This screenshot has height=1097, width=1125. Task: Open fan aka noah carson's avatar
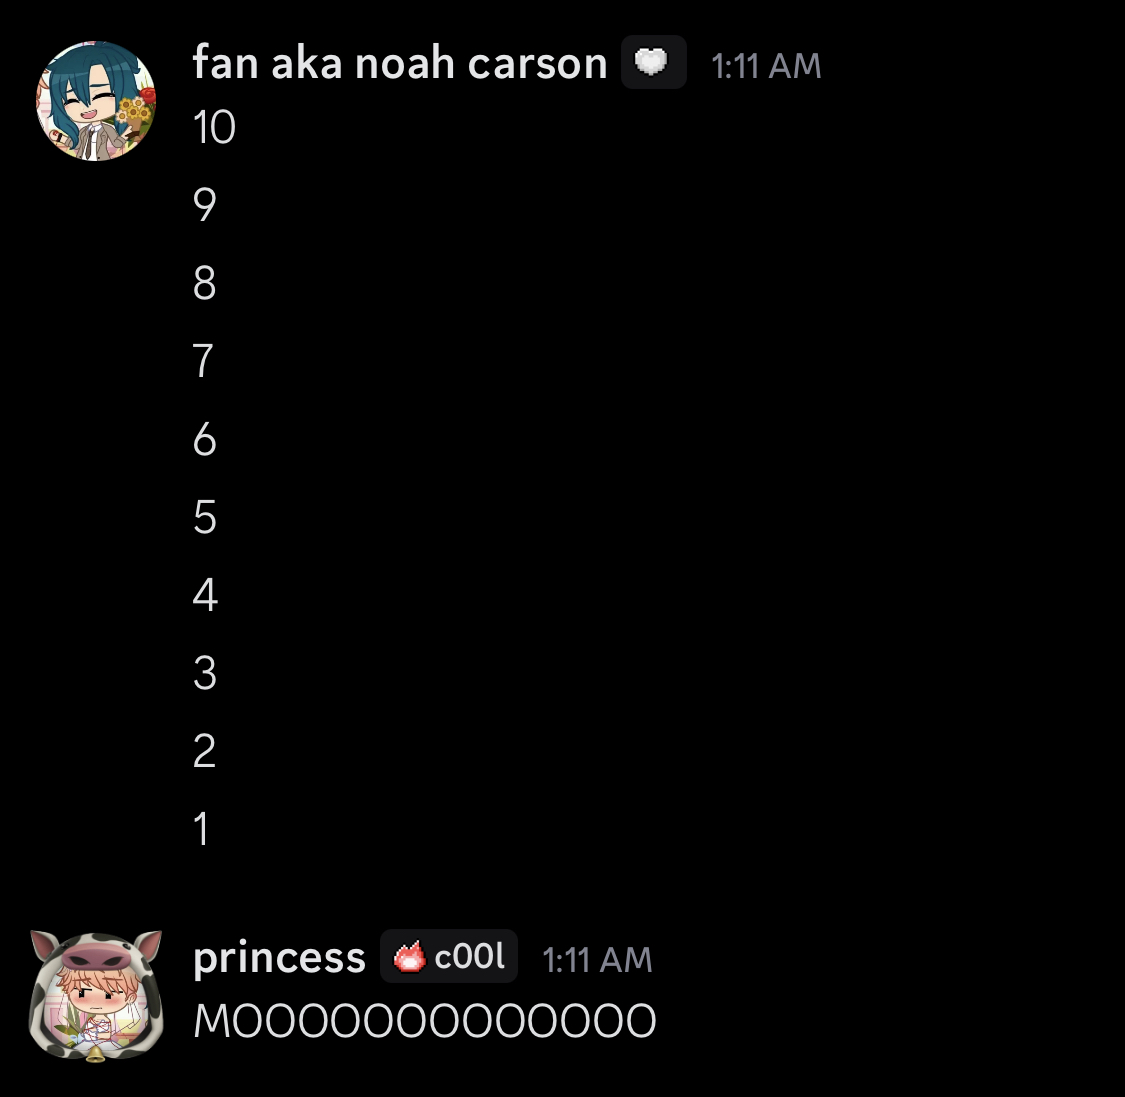coord(95,100)
